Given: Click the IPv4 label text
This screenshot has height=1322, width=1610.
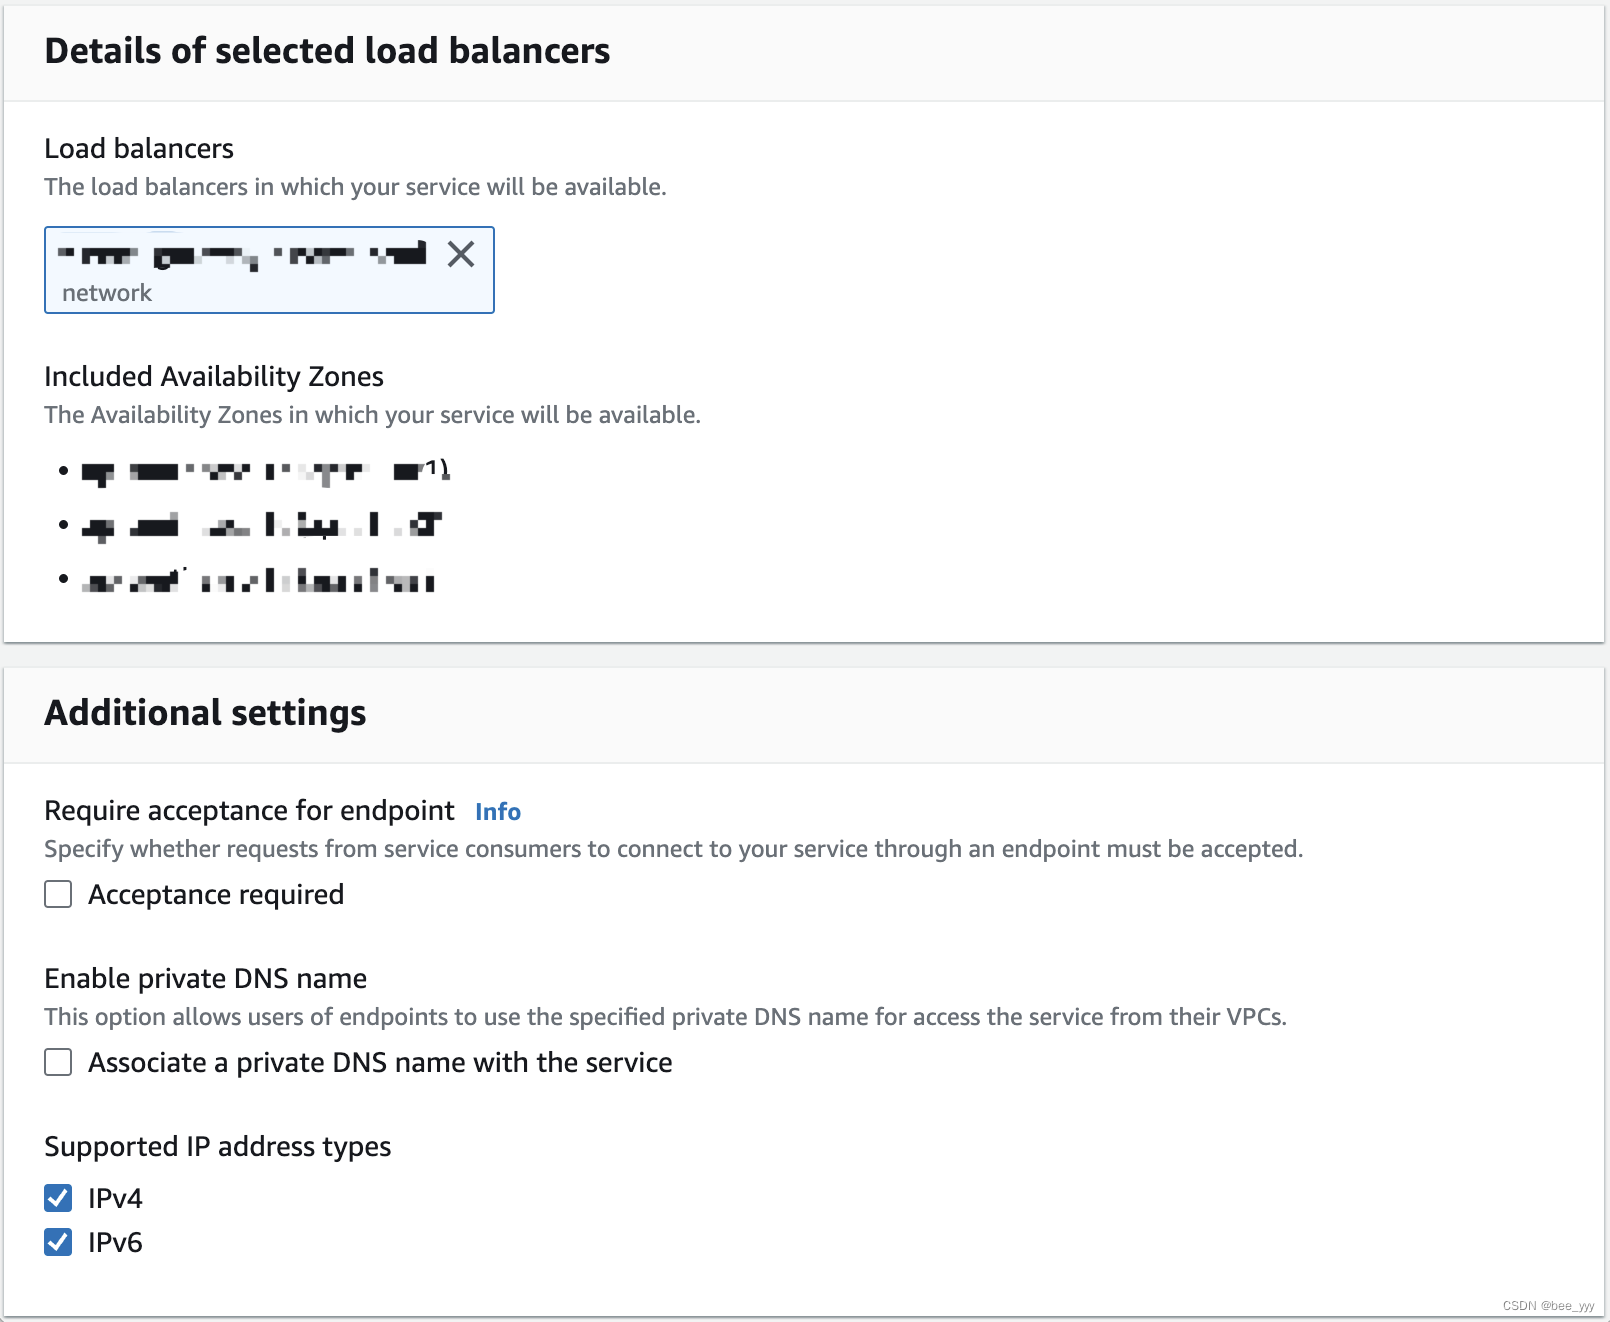Looking at the screenshot, I should 115,1198.
